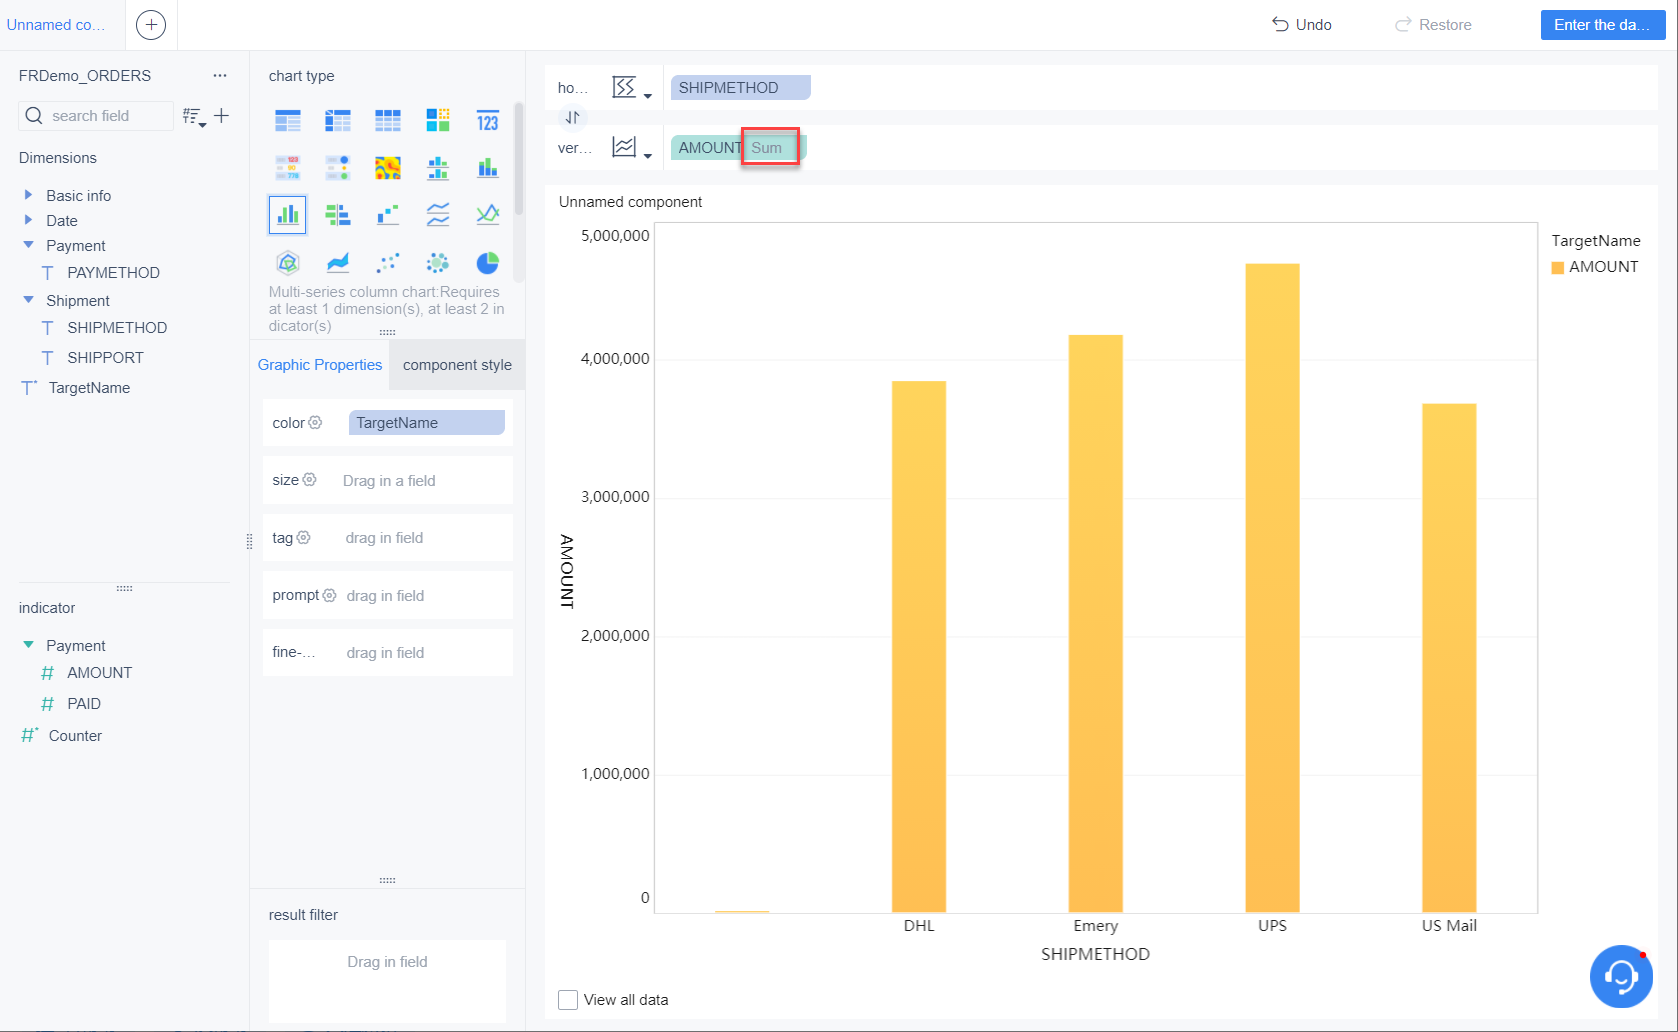Check the View all data checkbox
1678x1032 pixels.
point(568,1000)
